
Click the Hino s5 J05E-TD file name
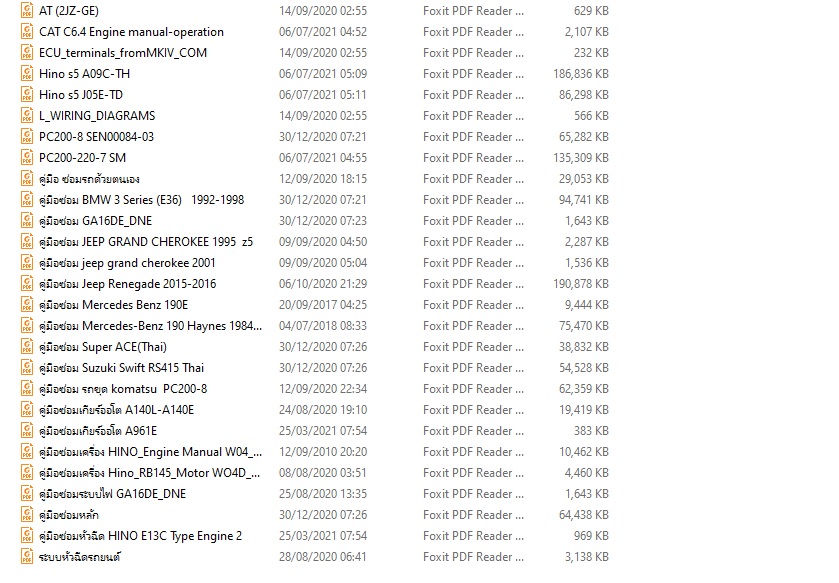[81, 95]
